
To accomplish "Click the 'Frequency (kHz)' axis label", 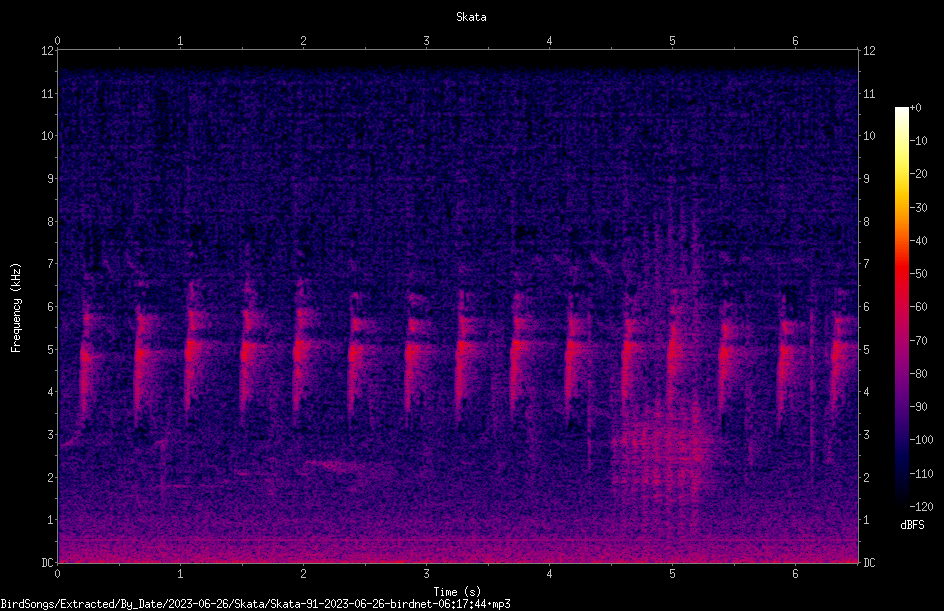I will tap(16, 308).
